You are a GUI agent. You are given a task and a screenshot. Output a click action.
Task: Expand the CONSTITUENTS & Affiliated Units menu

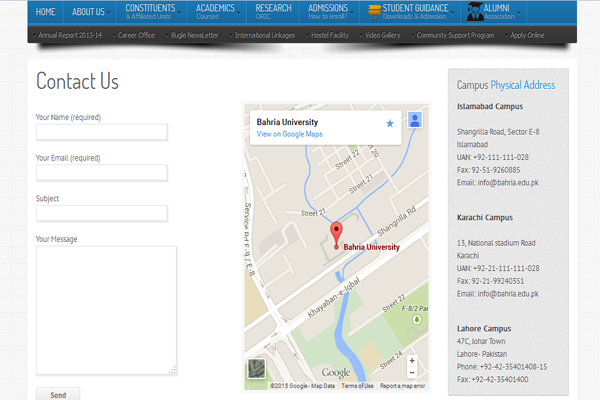[x=152, y=12]
